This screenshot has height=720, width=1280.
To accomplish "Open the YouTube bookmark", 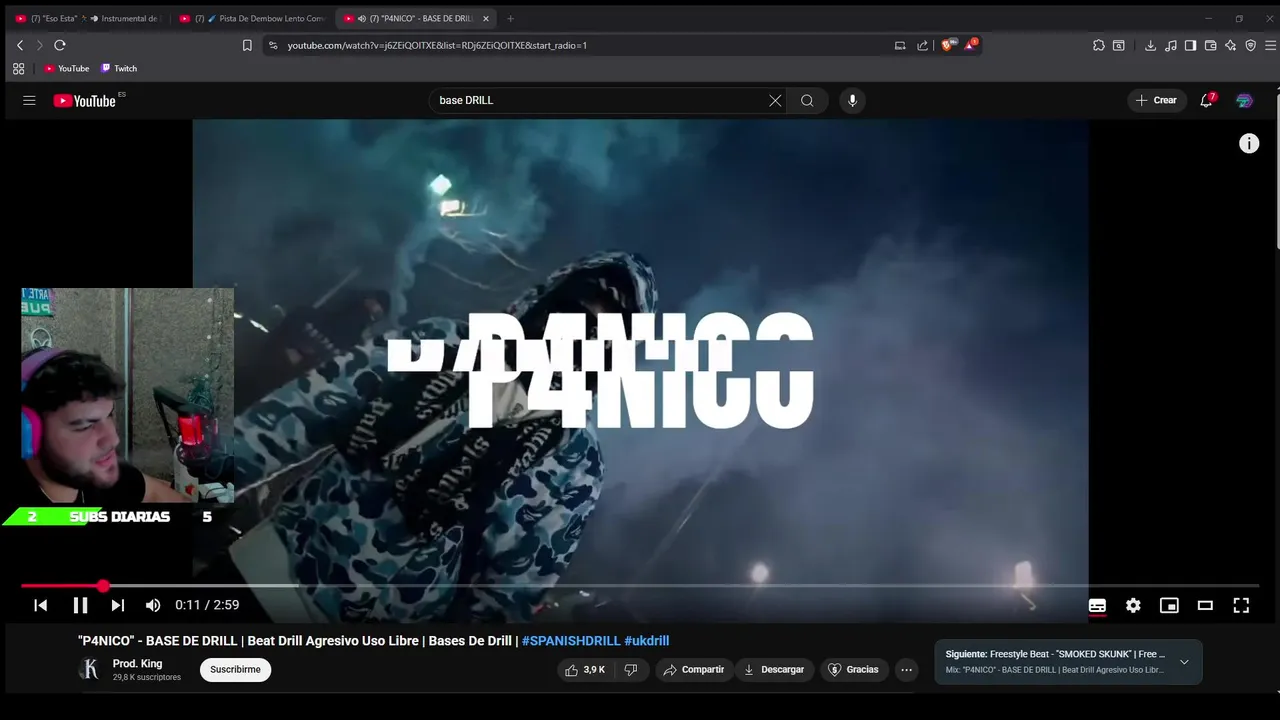I will (67, 69).
